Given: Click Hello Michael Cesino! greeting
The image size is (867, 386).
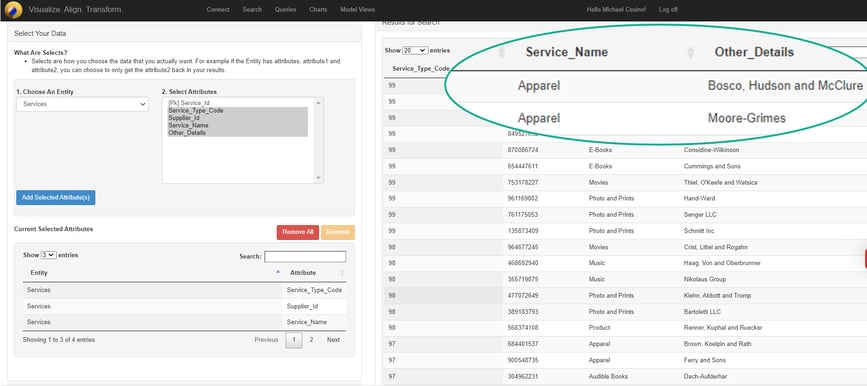Looking at the screenshot, I should tap(616, 9).
